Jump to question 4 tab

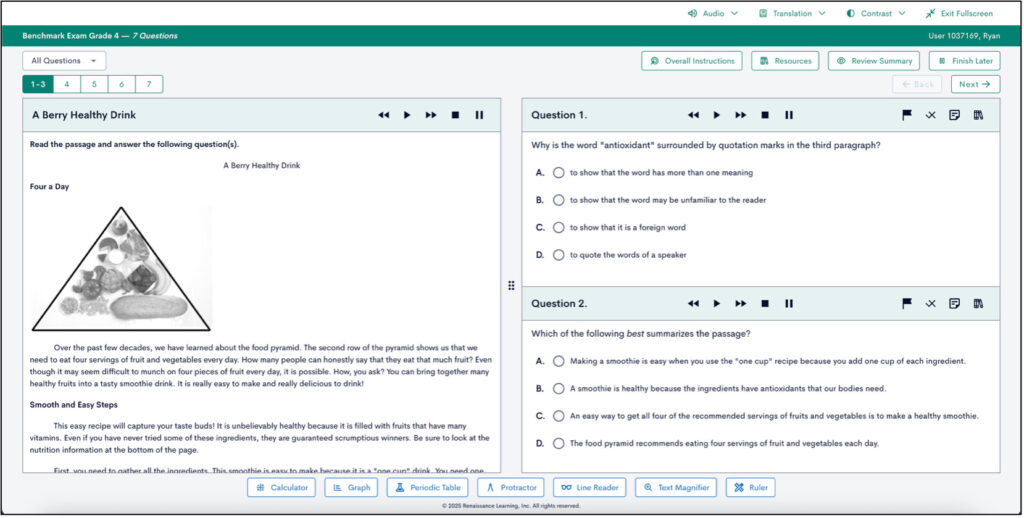click(67, 84)
